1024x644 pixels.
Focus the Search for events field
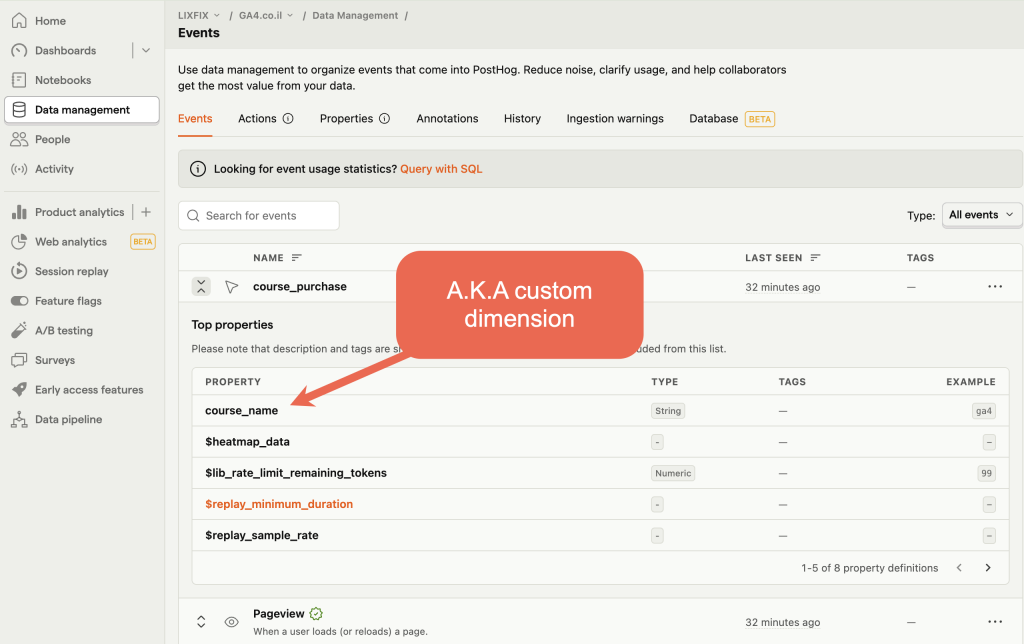[x=259, y=216]
